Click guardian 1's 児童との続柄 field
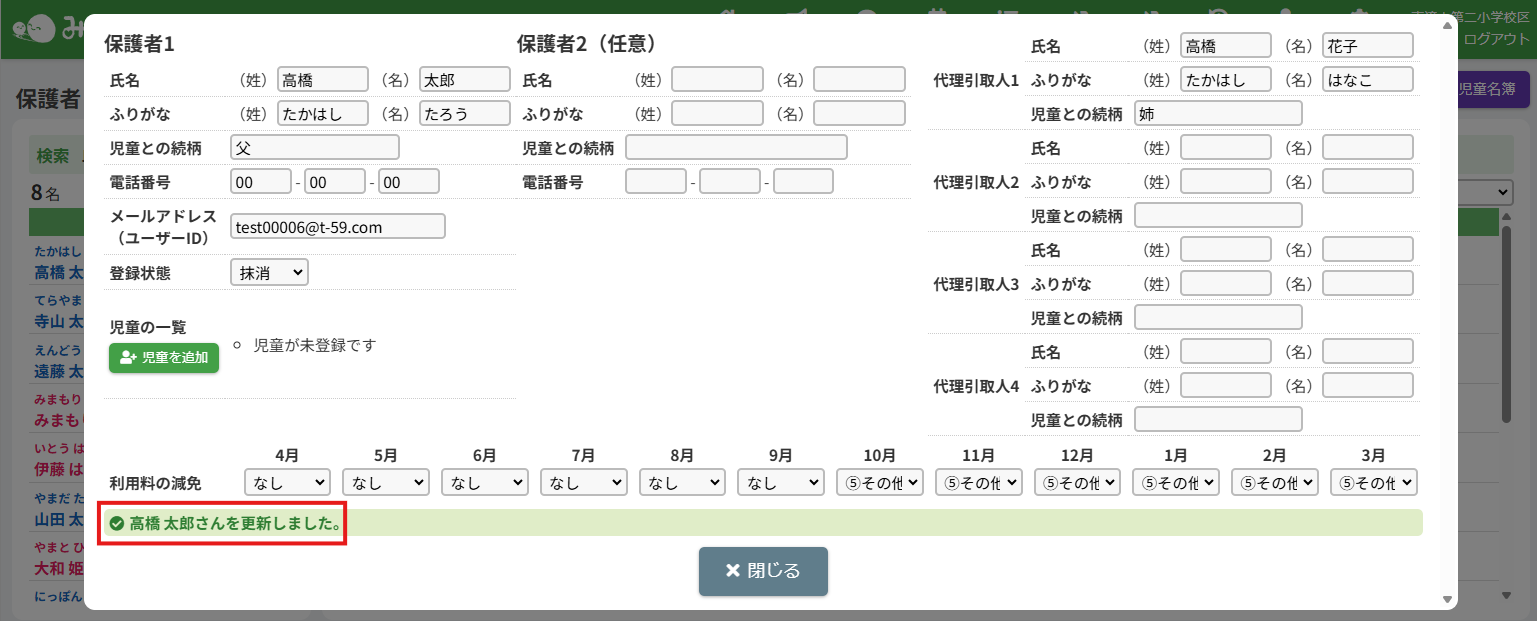This screenshot has width=1537, height=621. pos(314,148)
